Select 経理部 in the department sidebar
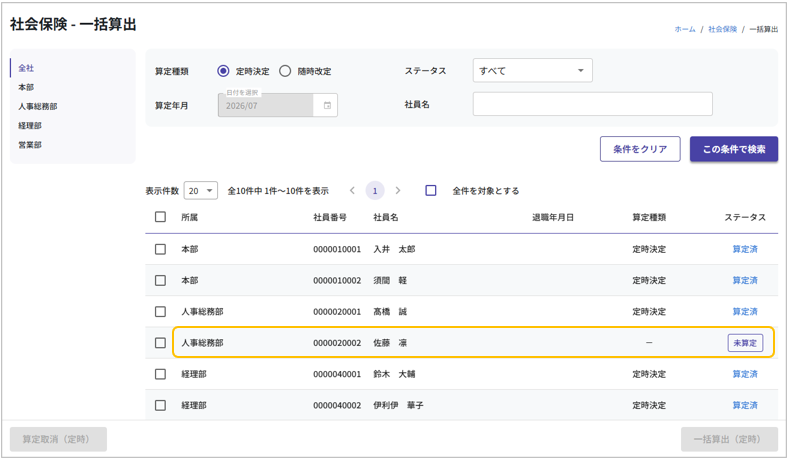 click(30, 126)
